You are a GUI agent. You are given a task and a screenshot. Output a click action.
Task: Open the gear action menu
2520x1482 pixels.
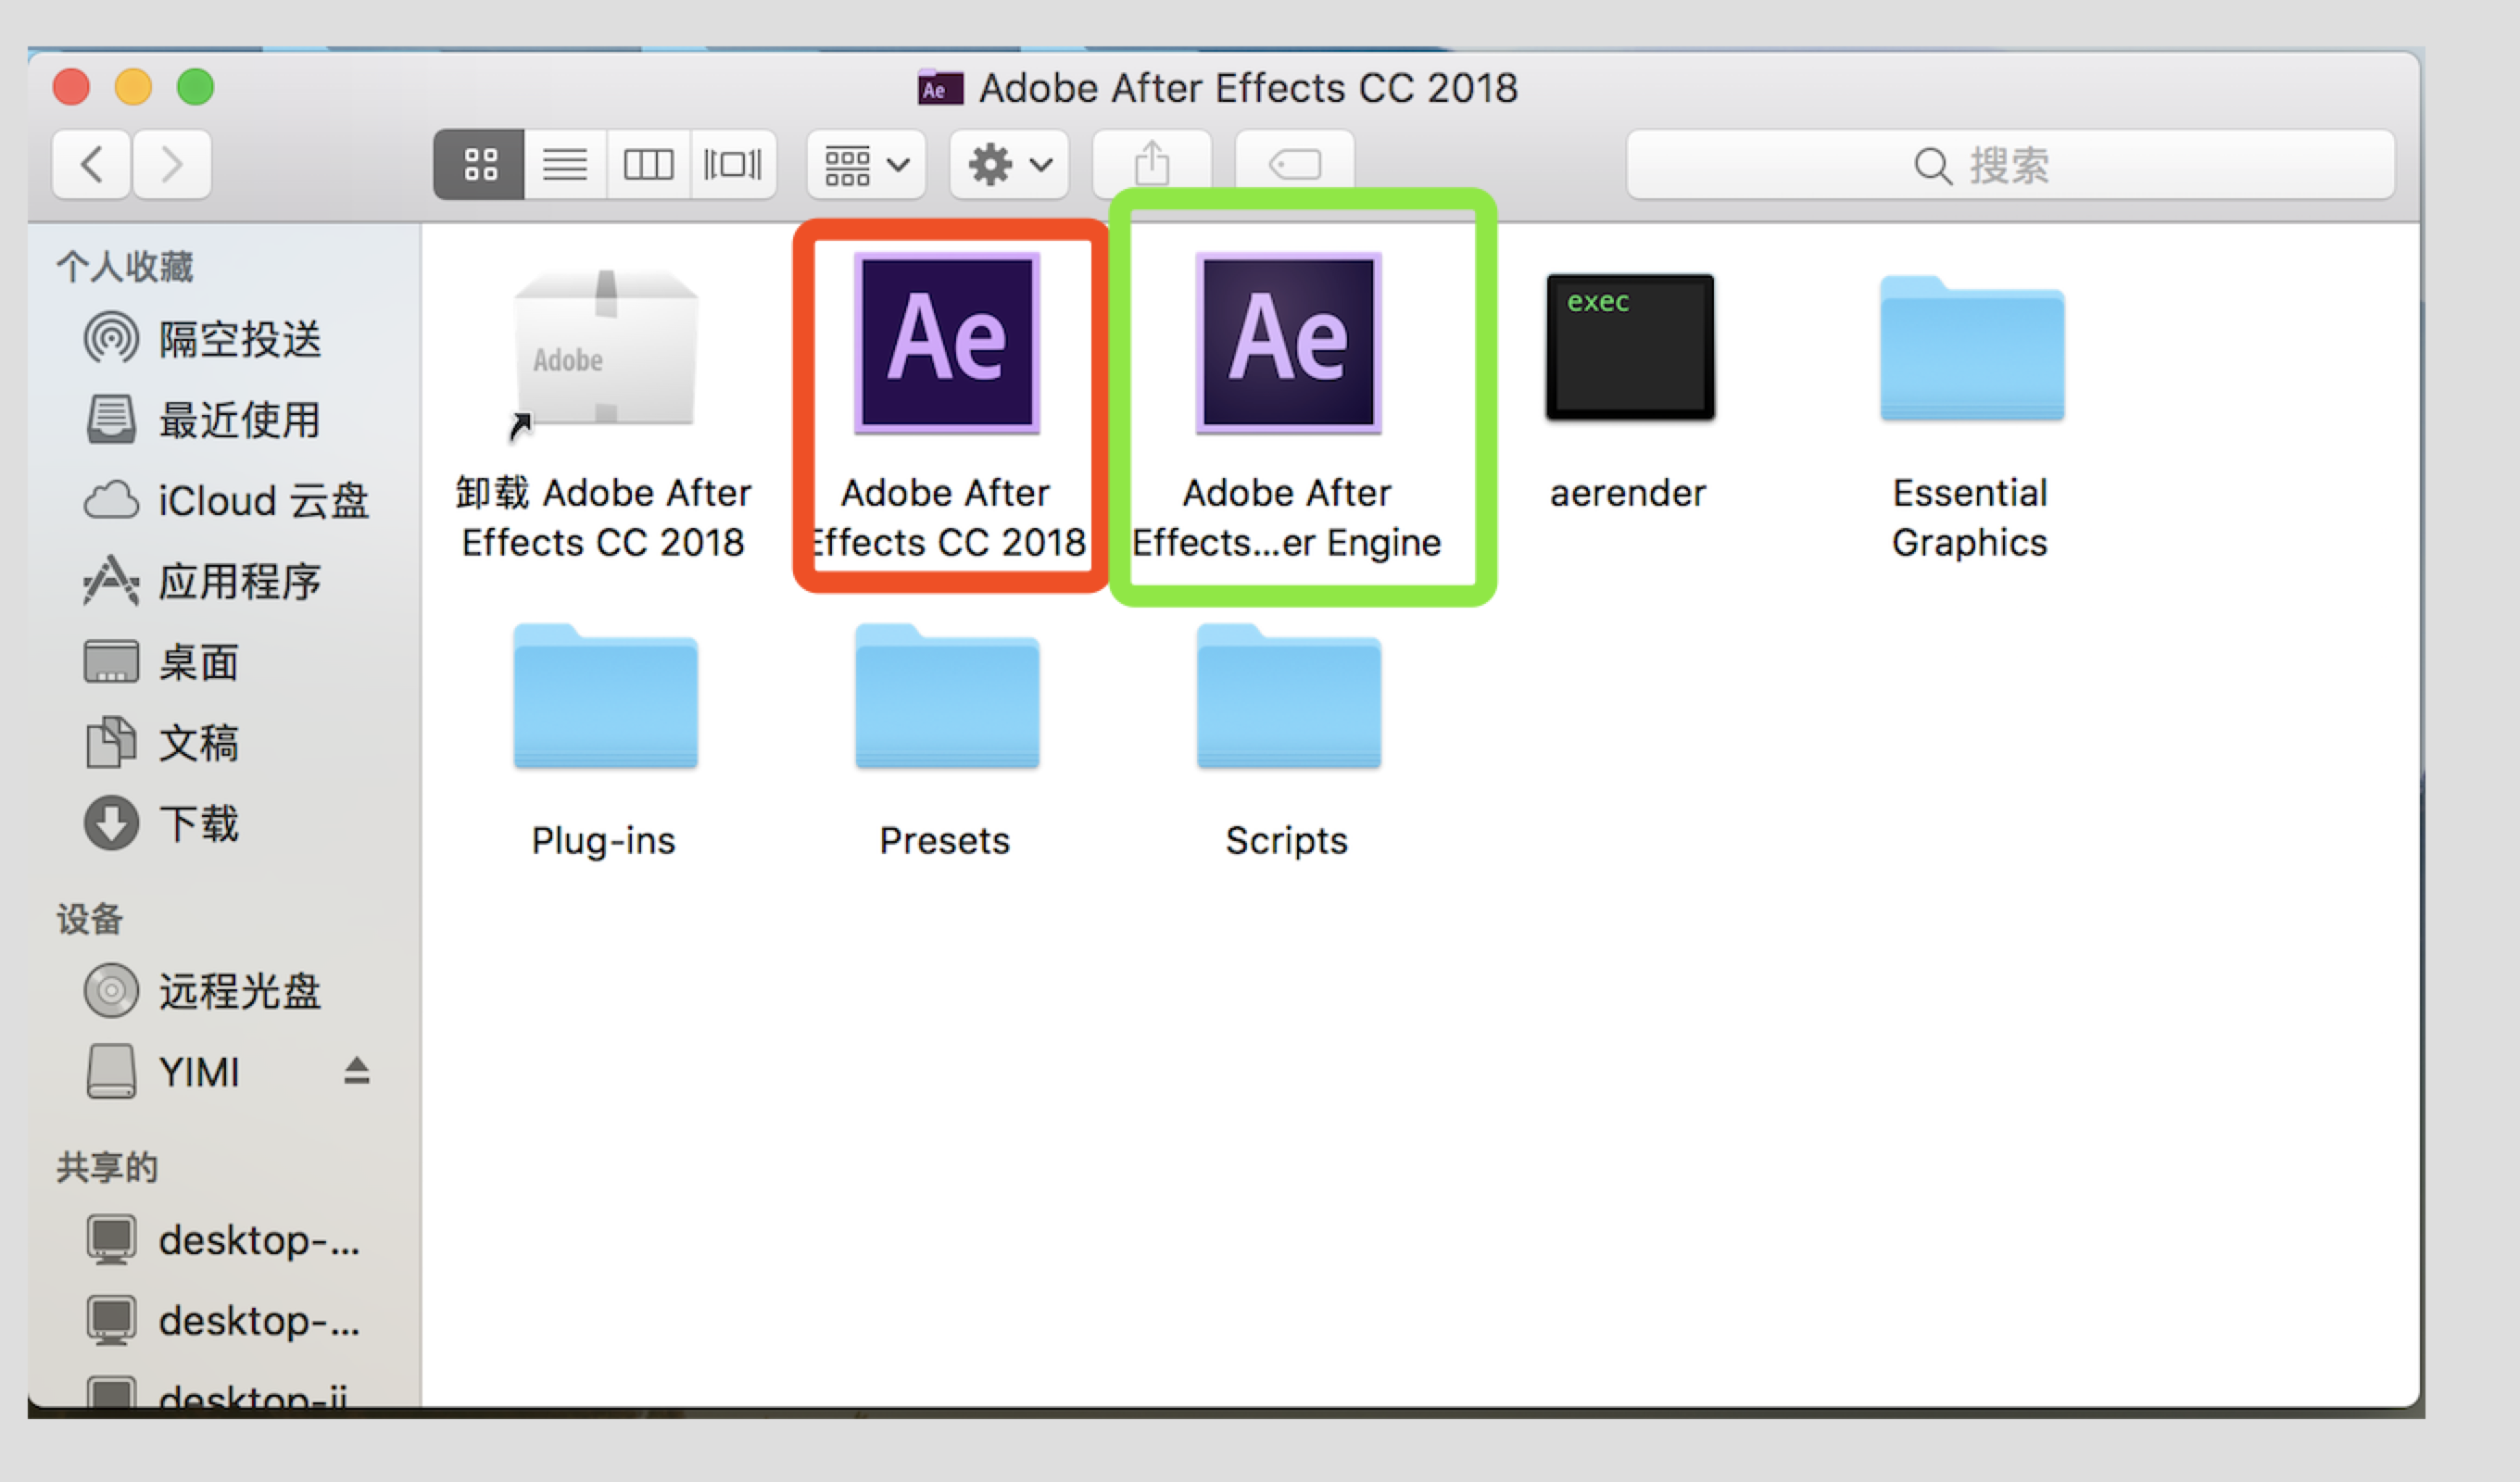tap(1009, 164)
